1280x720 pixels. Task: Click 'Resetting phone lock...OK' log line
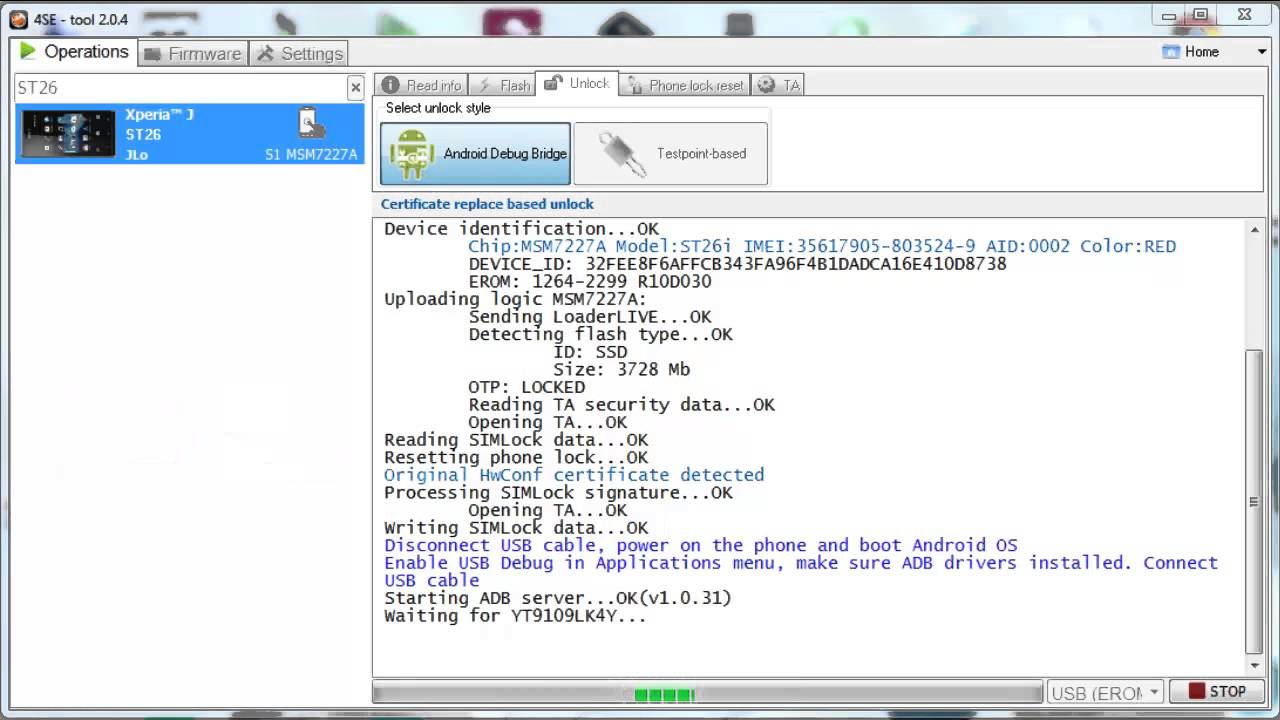(516, 458)
